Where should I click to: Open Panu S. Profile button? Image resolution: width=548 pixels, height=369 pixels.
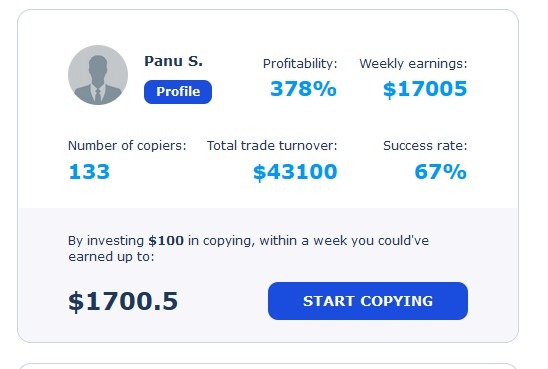click(x=178, y=92)
